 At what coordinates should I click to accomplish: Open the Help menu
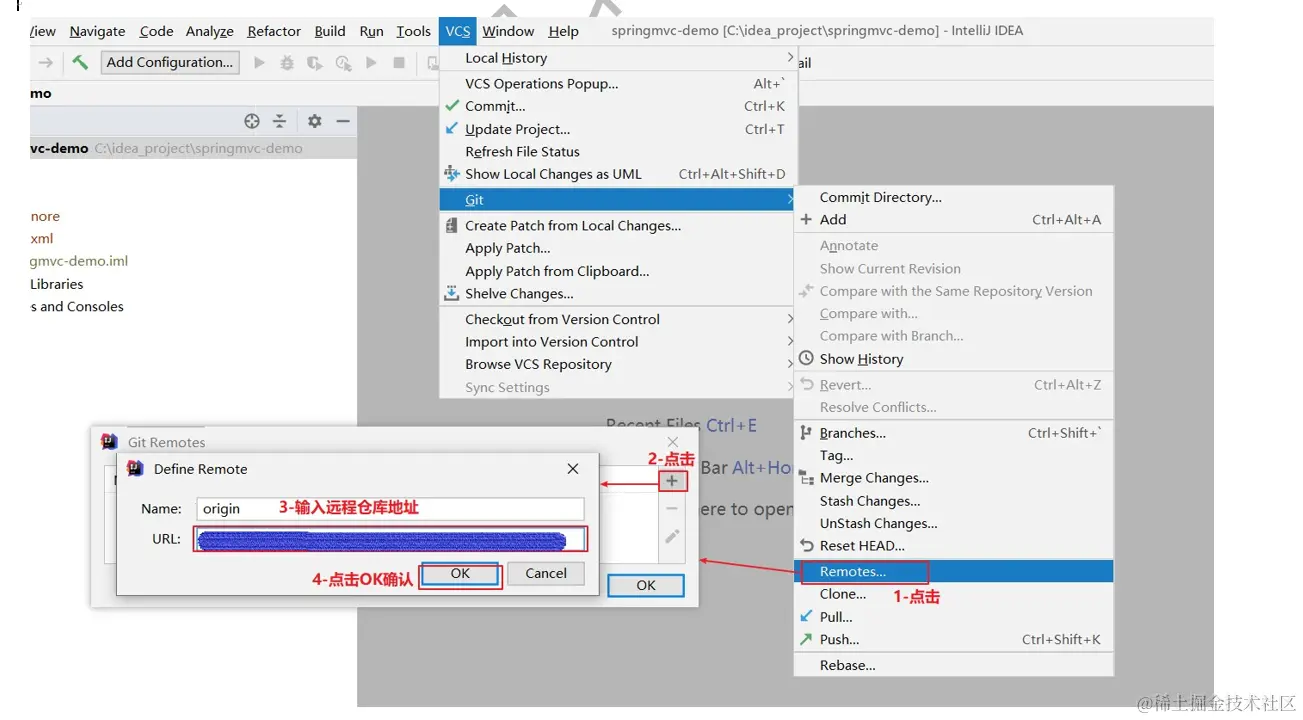[564, 31]
